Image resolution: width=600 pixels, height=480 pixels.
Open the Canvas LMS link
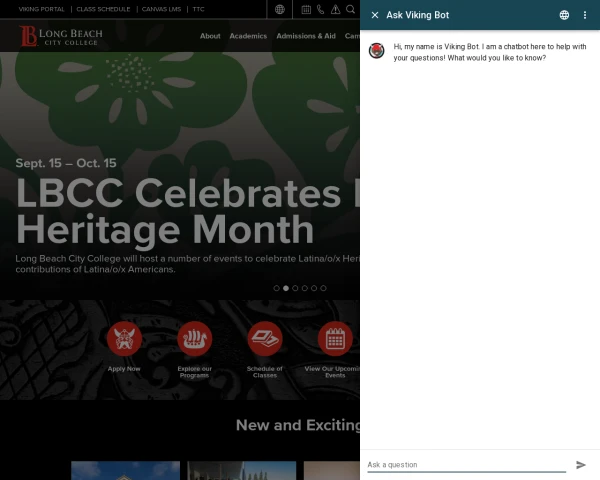tap(161, 9)
